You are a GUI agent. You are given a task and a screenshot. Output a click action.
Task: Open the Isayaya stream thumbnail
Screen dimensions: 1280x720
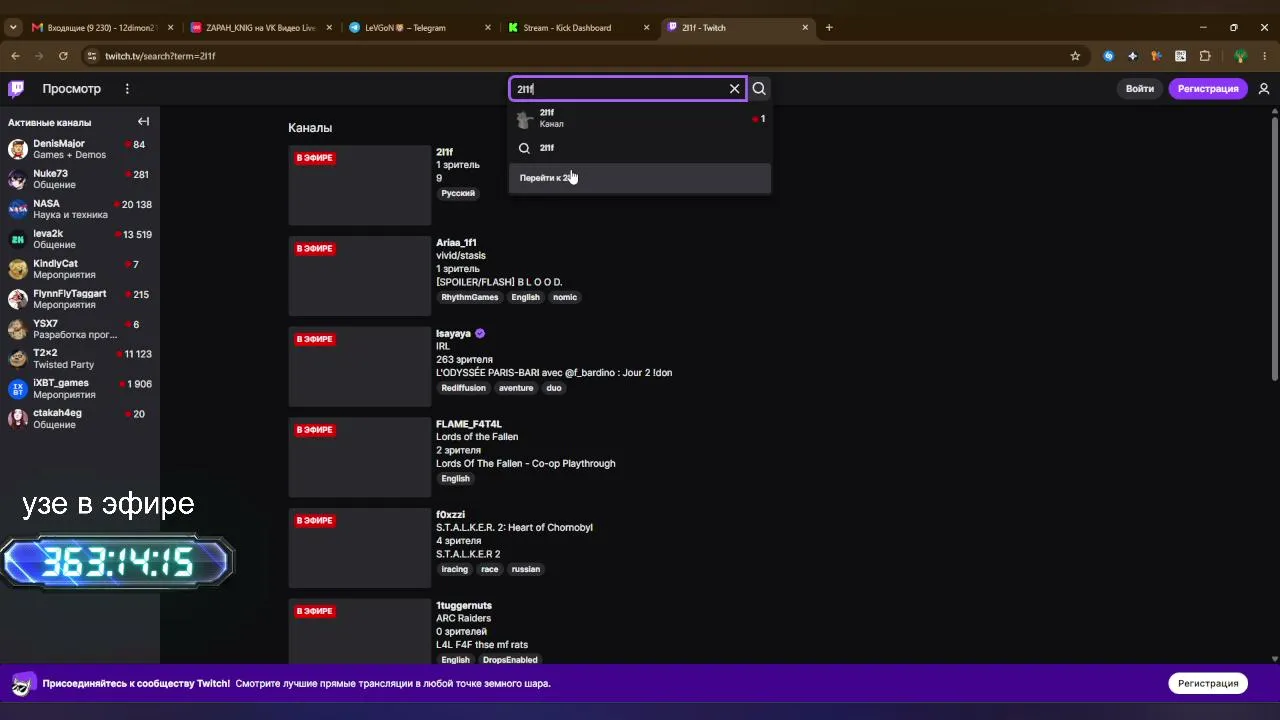coord(360,367)
